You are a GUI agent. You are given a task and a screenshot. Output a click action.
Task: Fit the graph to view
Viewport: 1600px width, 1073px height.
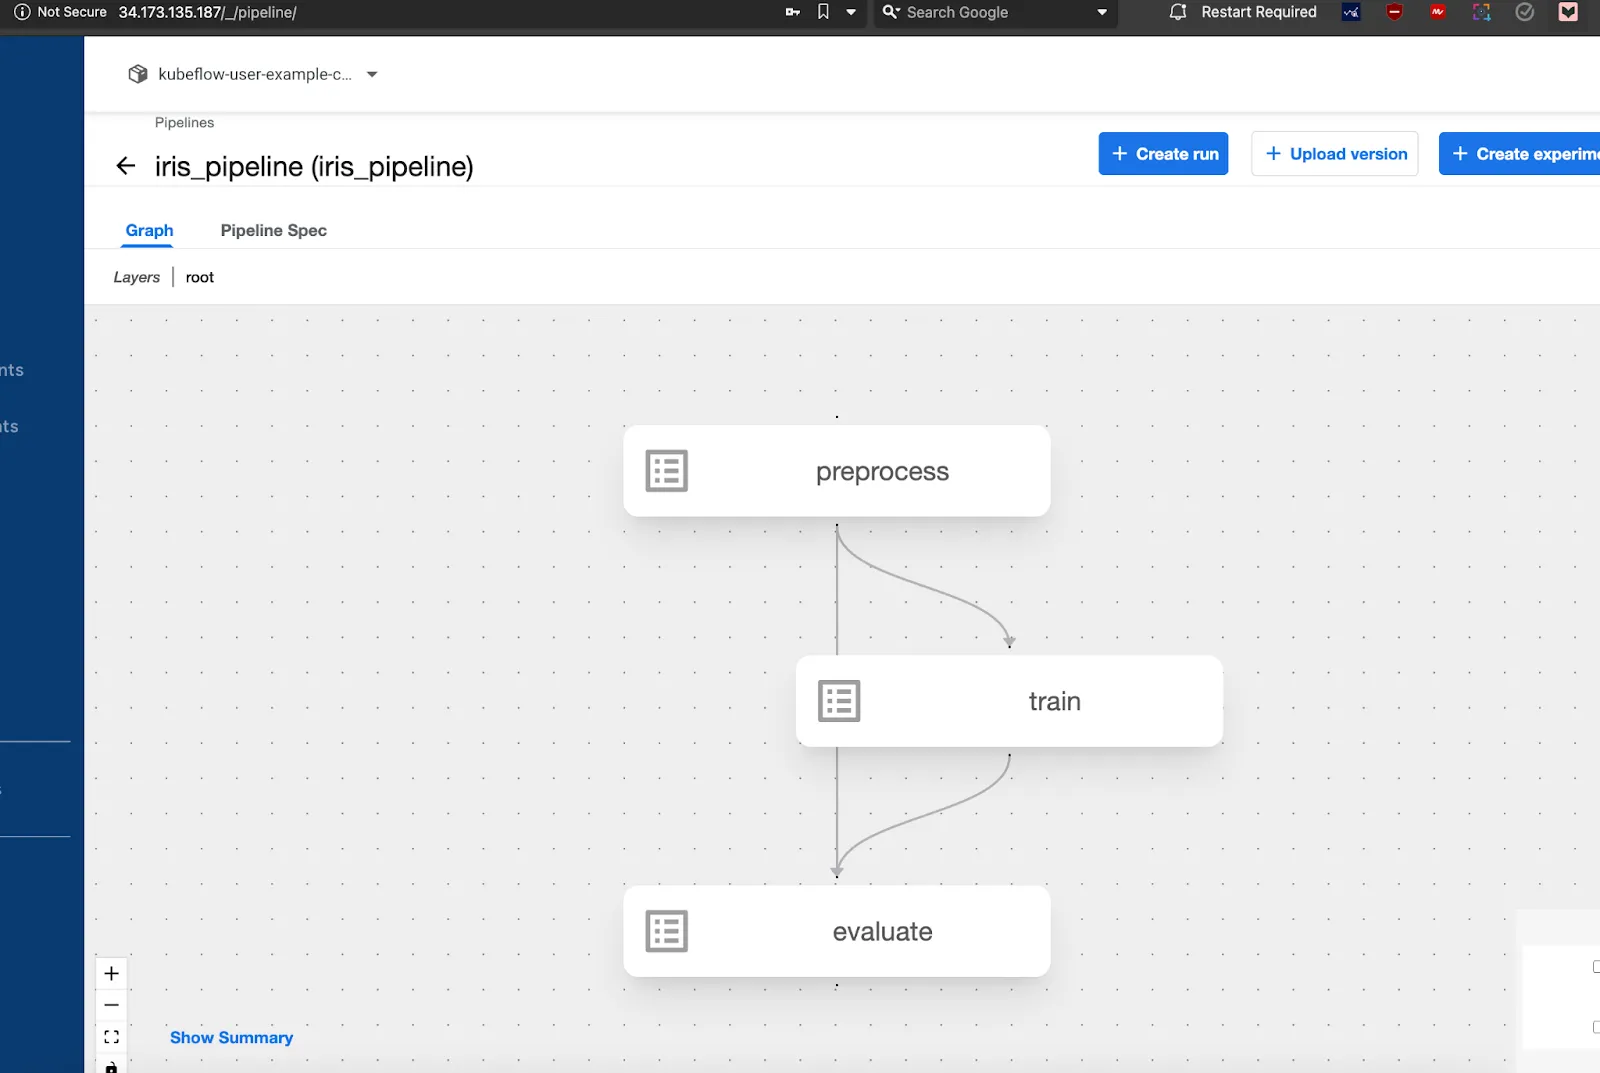click(x=111, y=1037)
